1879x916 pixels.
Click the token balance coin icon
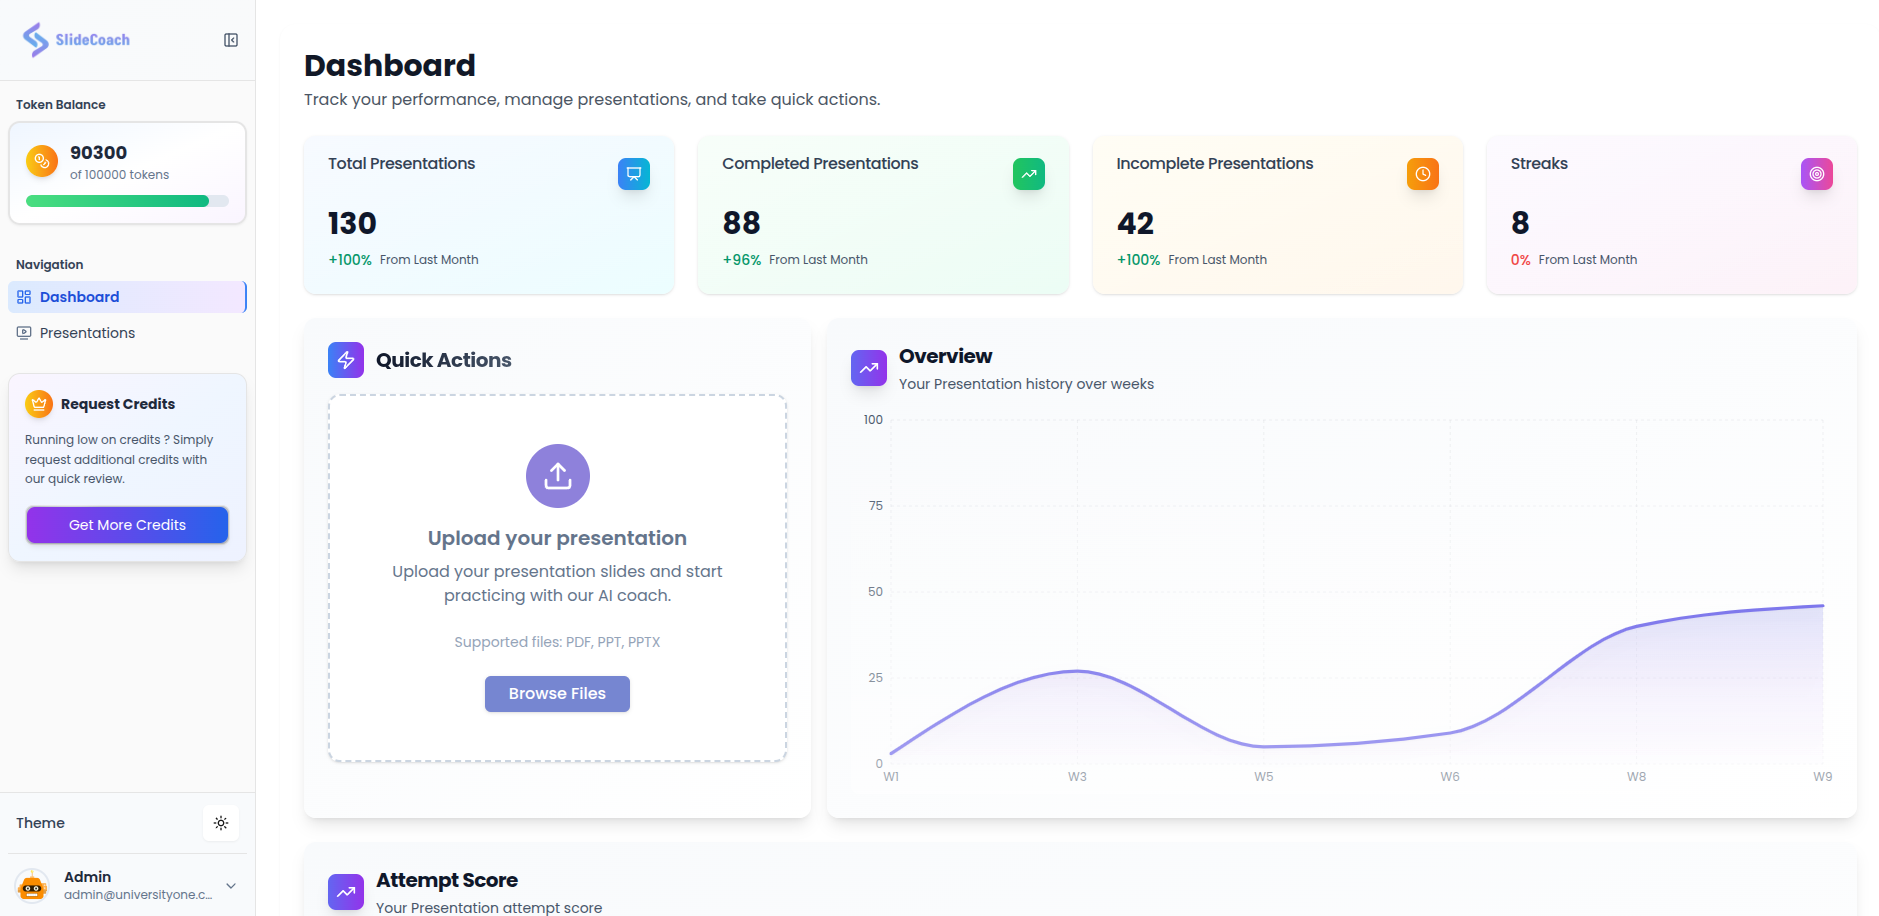click(x=42, y=161)
